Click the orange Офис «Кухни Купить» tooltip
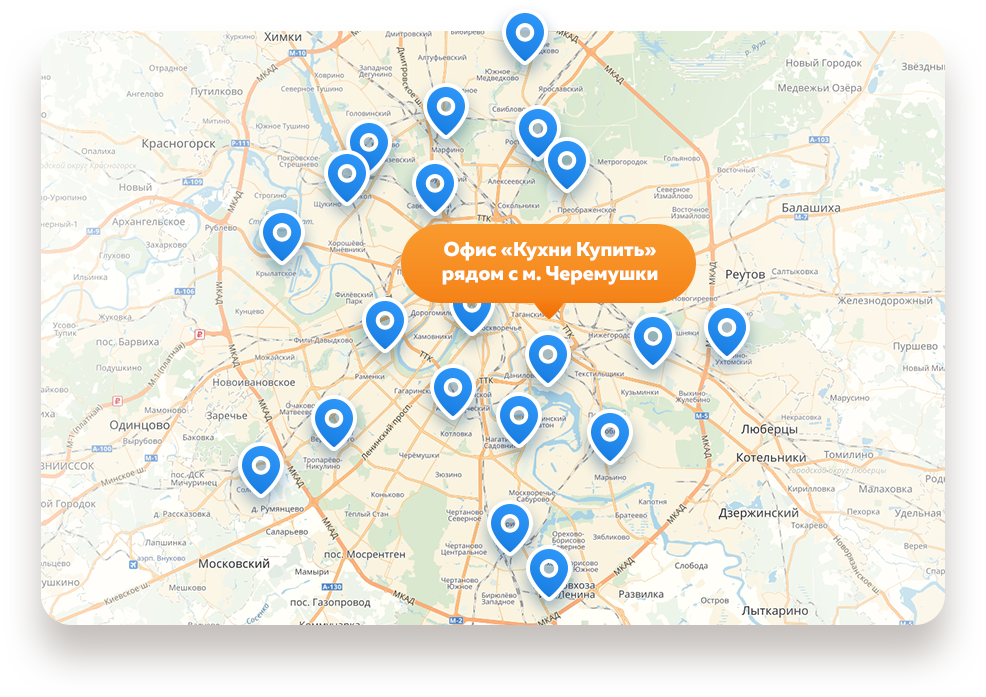 pos(548,263)
